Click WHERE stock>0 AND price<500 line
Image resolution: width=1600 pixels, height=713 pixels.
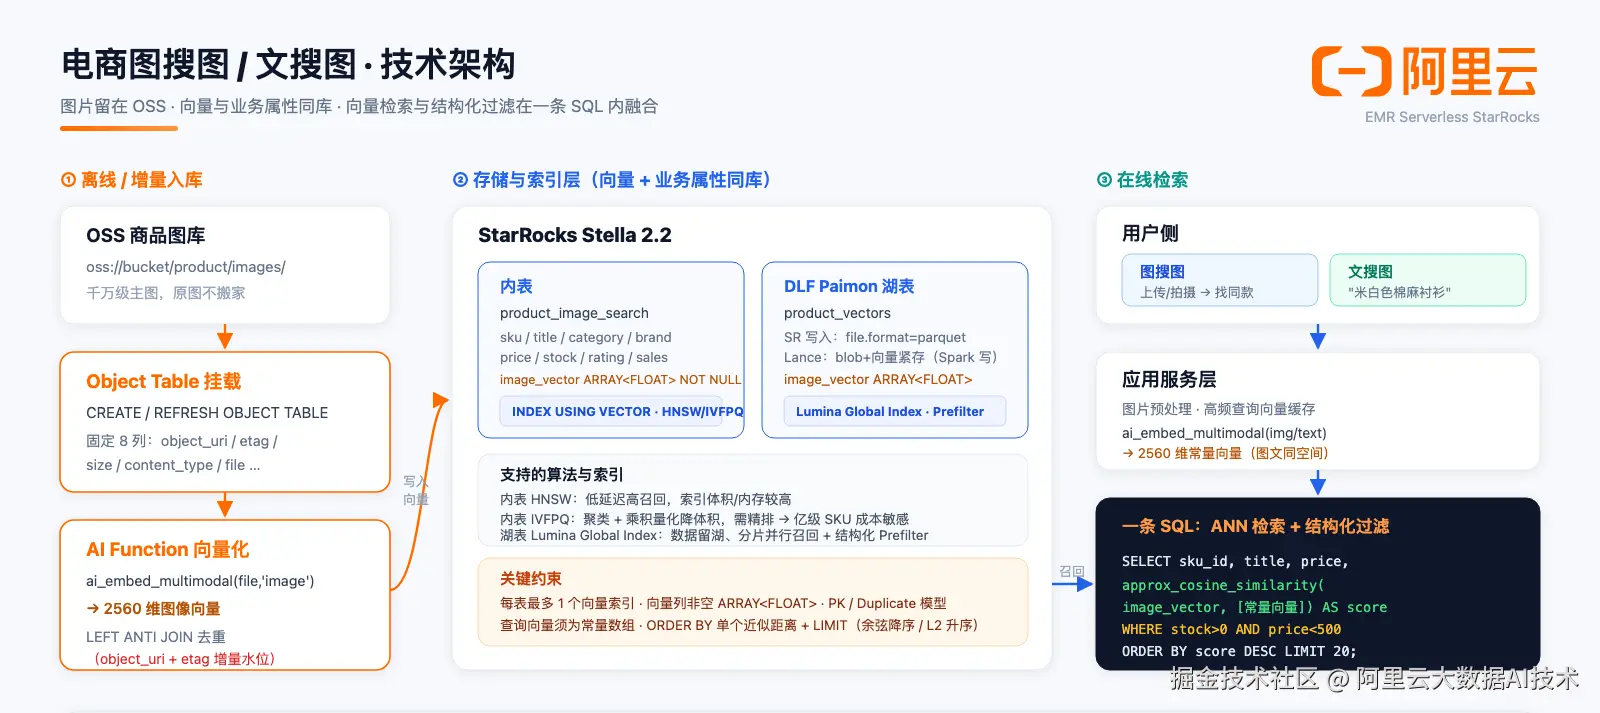(x=1232, y=629)
